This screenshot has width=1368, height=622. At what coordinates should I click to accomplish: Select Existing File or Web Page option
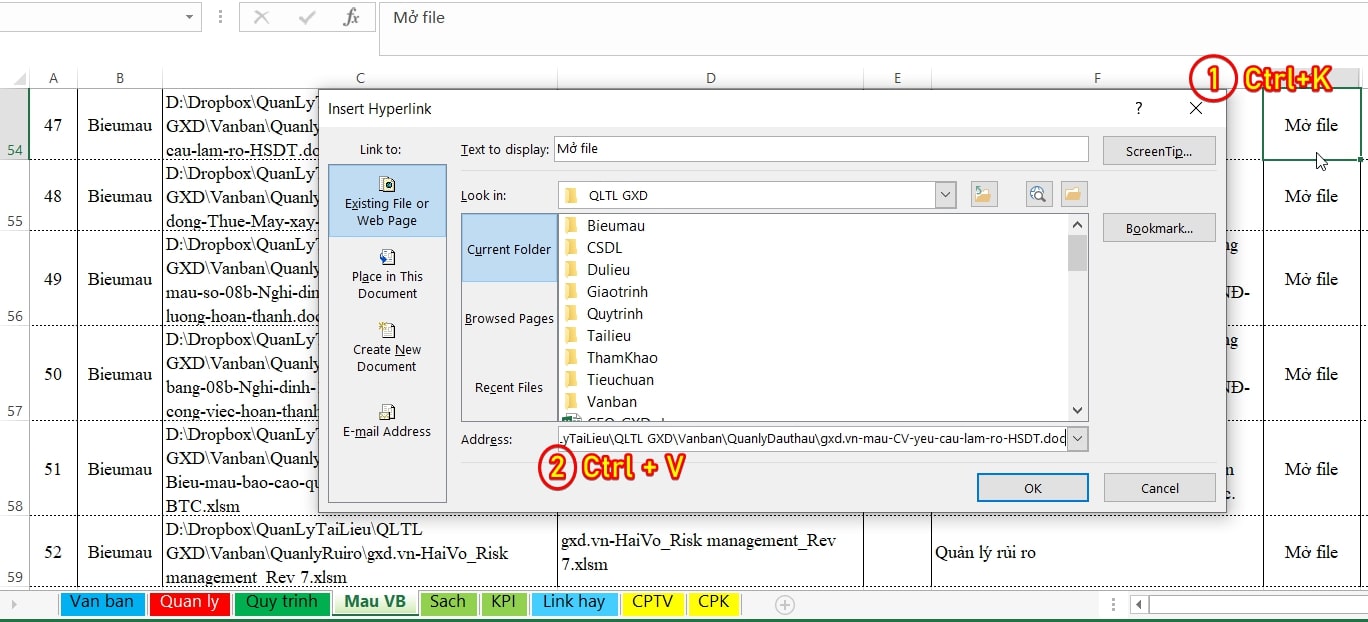(387, 201)
